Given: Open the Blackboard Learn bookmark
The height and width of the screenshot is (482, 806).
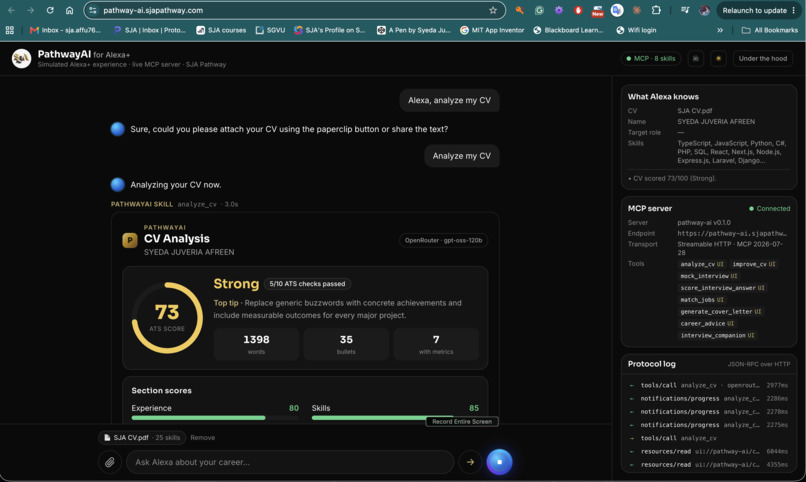Looking at the screenshot, I should click(568, 30).
